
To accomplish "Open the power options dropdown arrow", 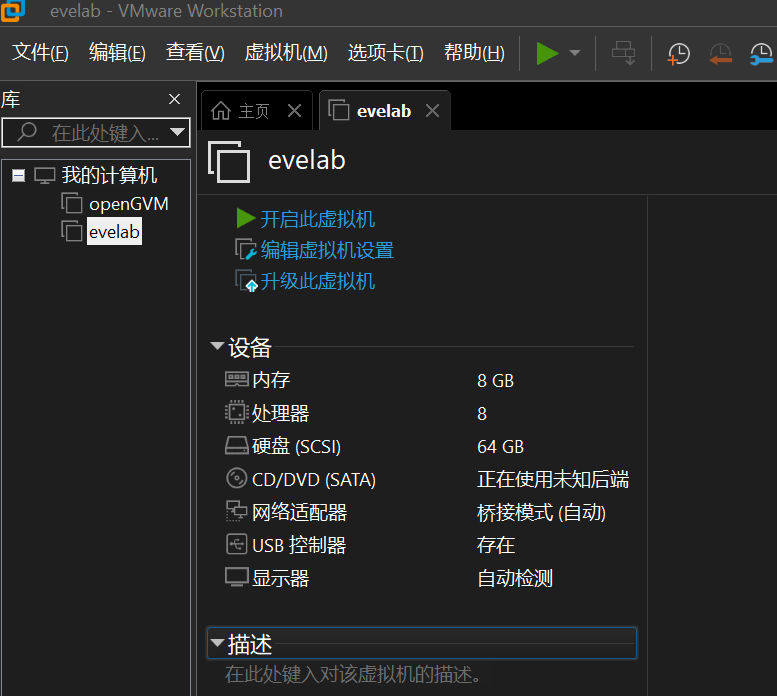I will (x=575, y=53).
